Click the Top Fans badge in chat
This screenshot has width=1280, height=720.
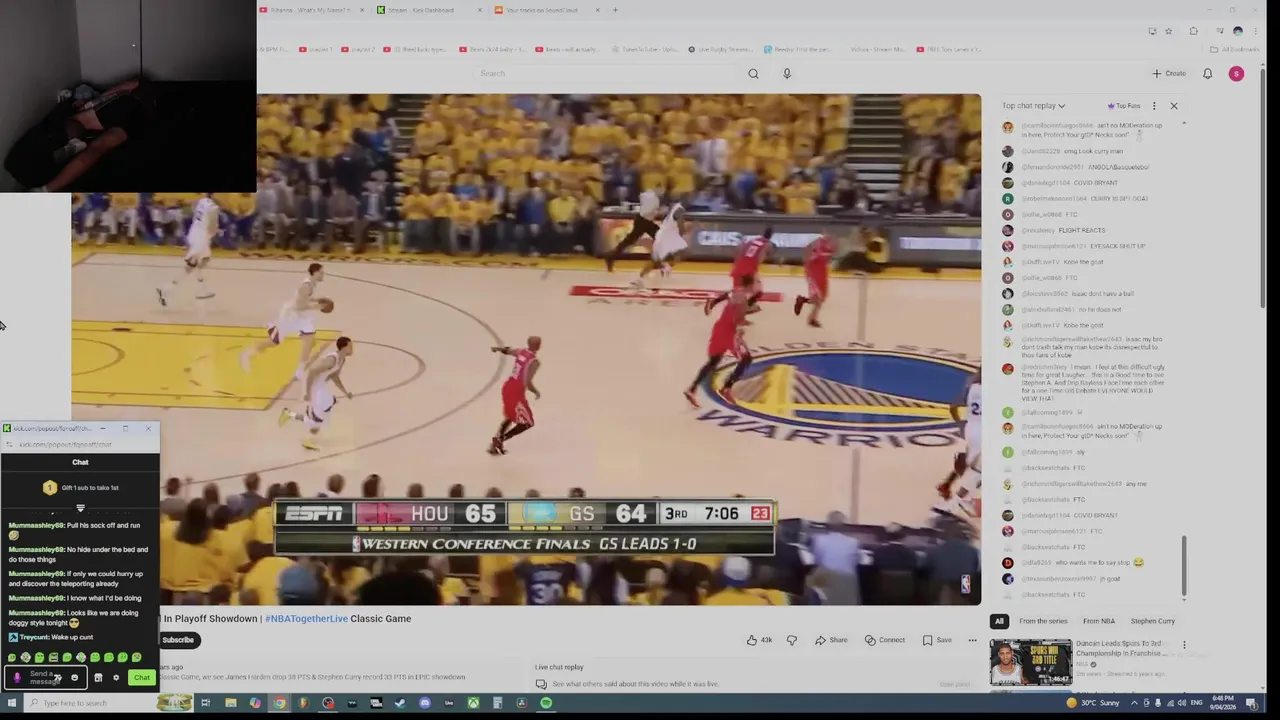tap(1124, 105)
